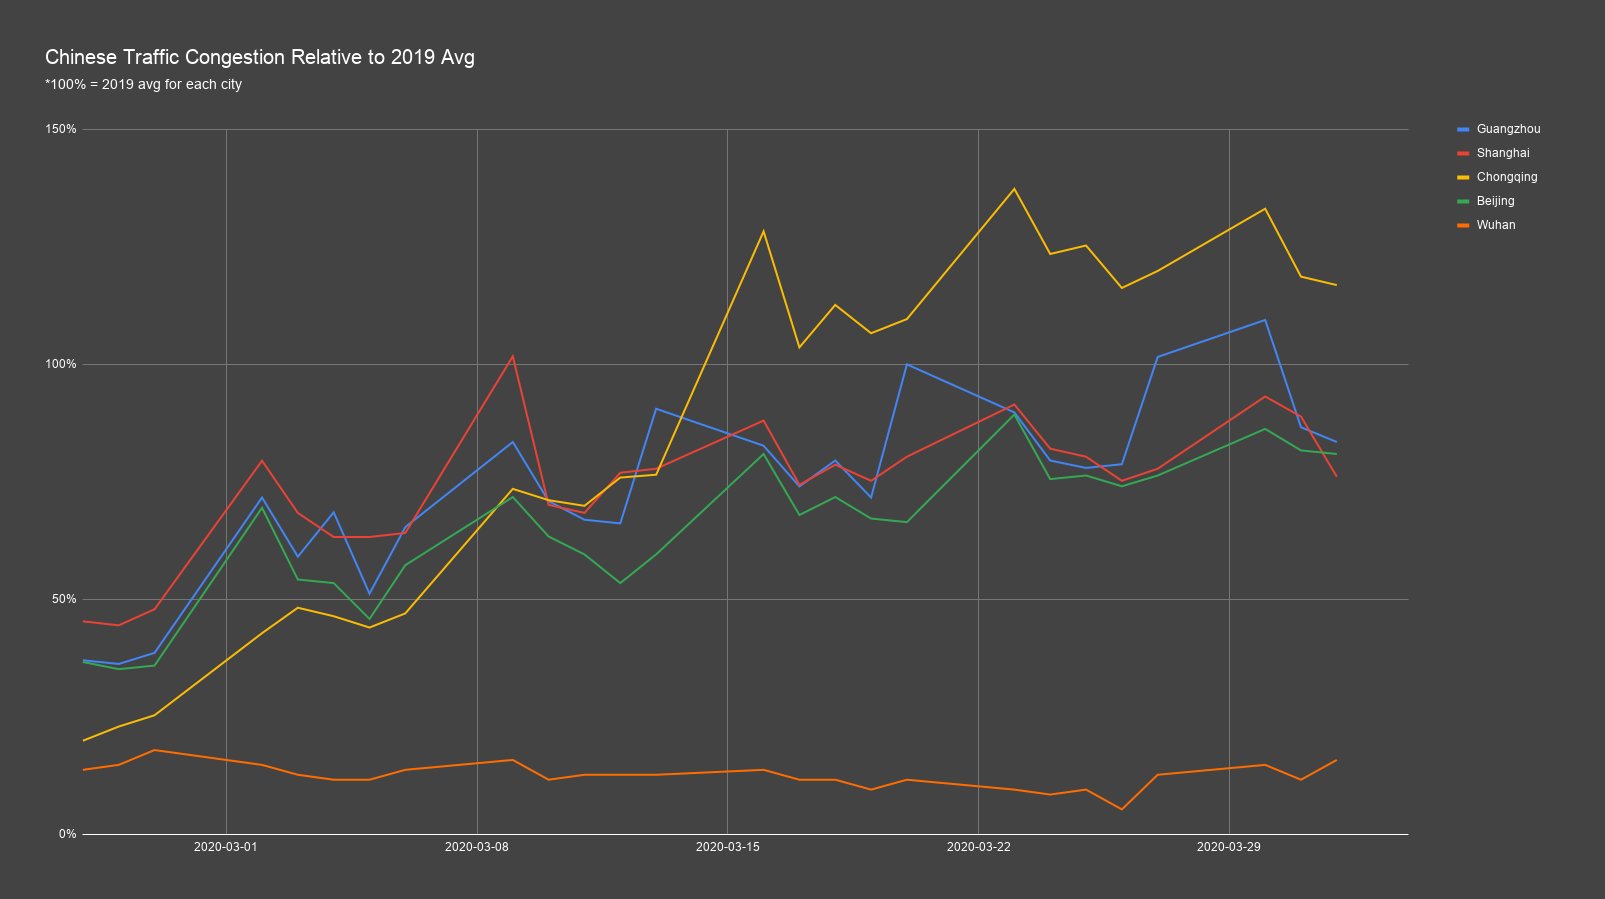Viewport: 1605px width, 899px height.
Task: Select the Beijing legend label
Action: coord(1495,201)
